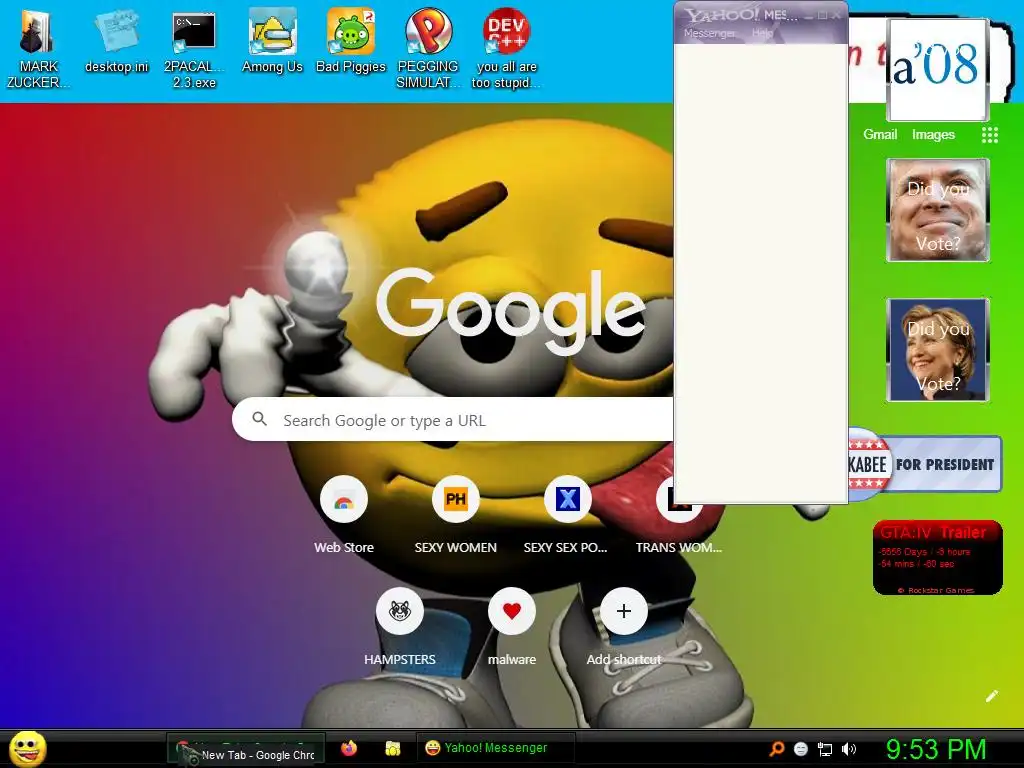Click the orange magnifier tray icon
This screenshot has width=1024, height=768.
coord(776,748)
